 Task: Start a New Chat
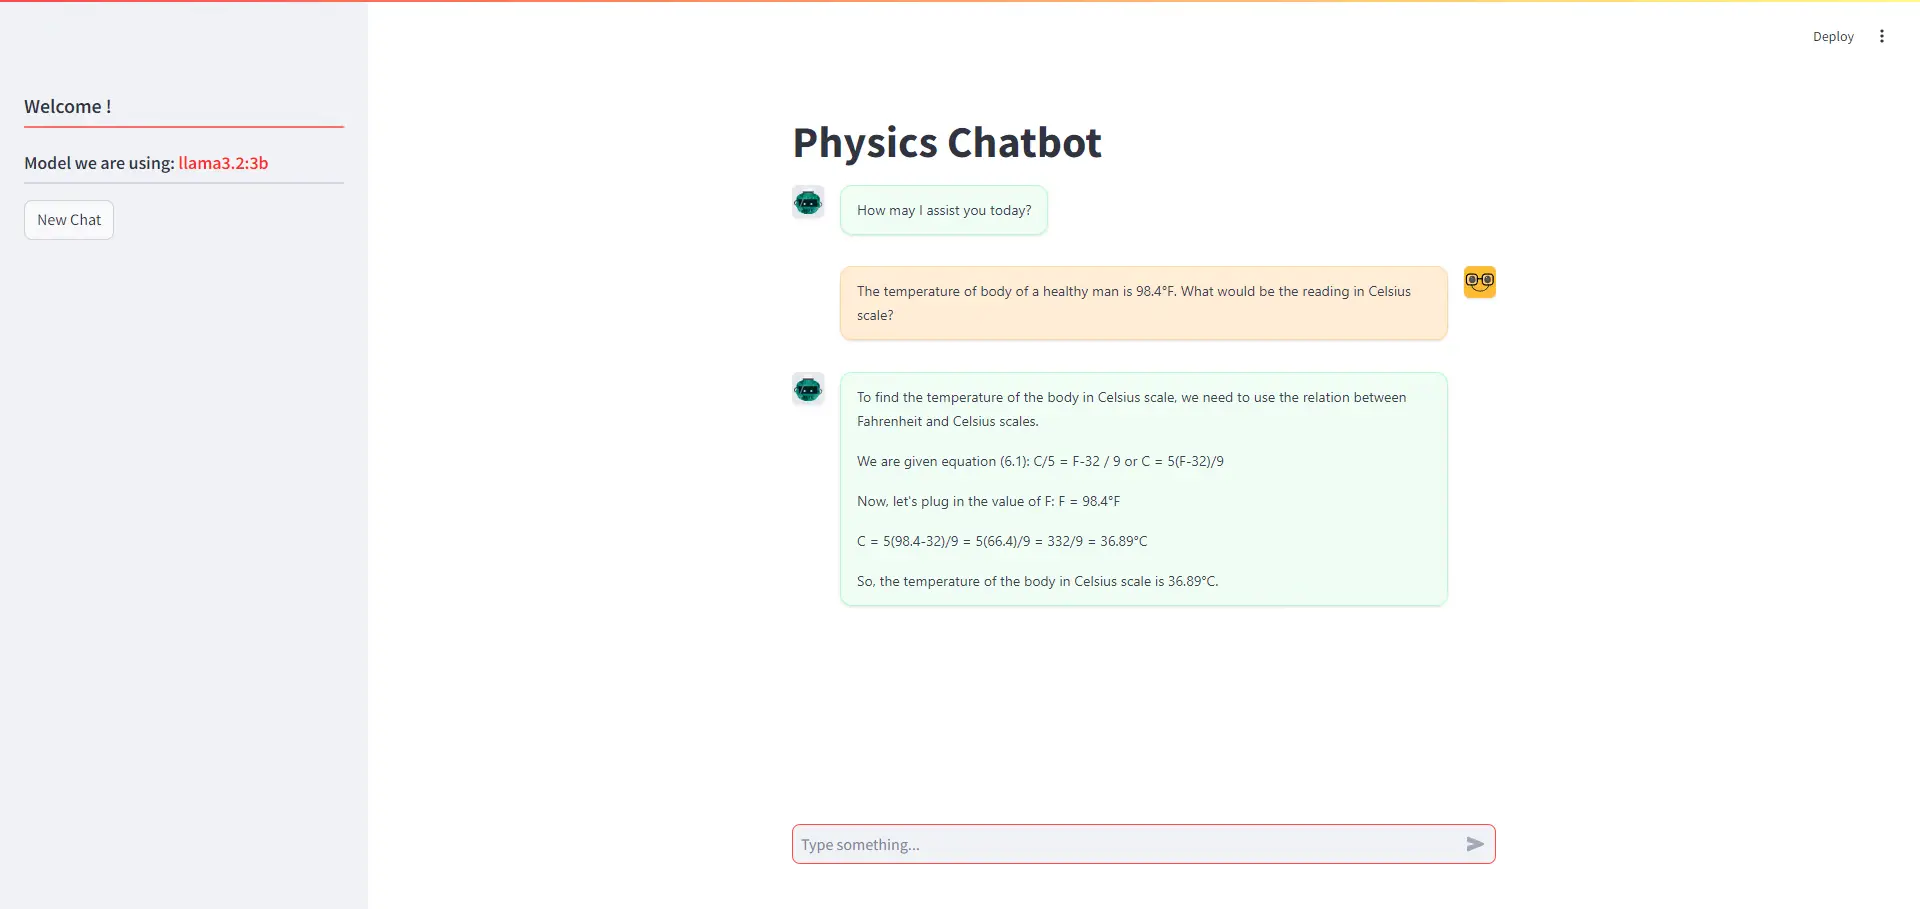68,219
